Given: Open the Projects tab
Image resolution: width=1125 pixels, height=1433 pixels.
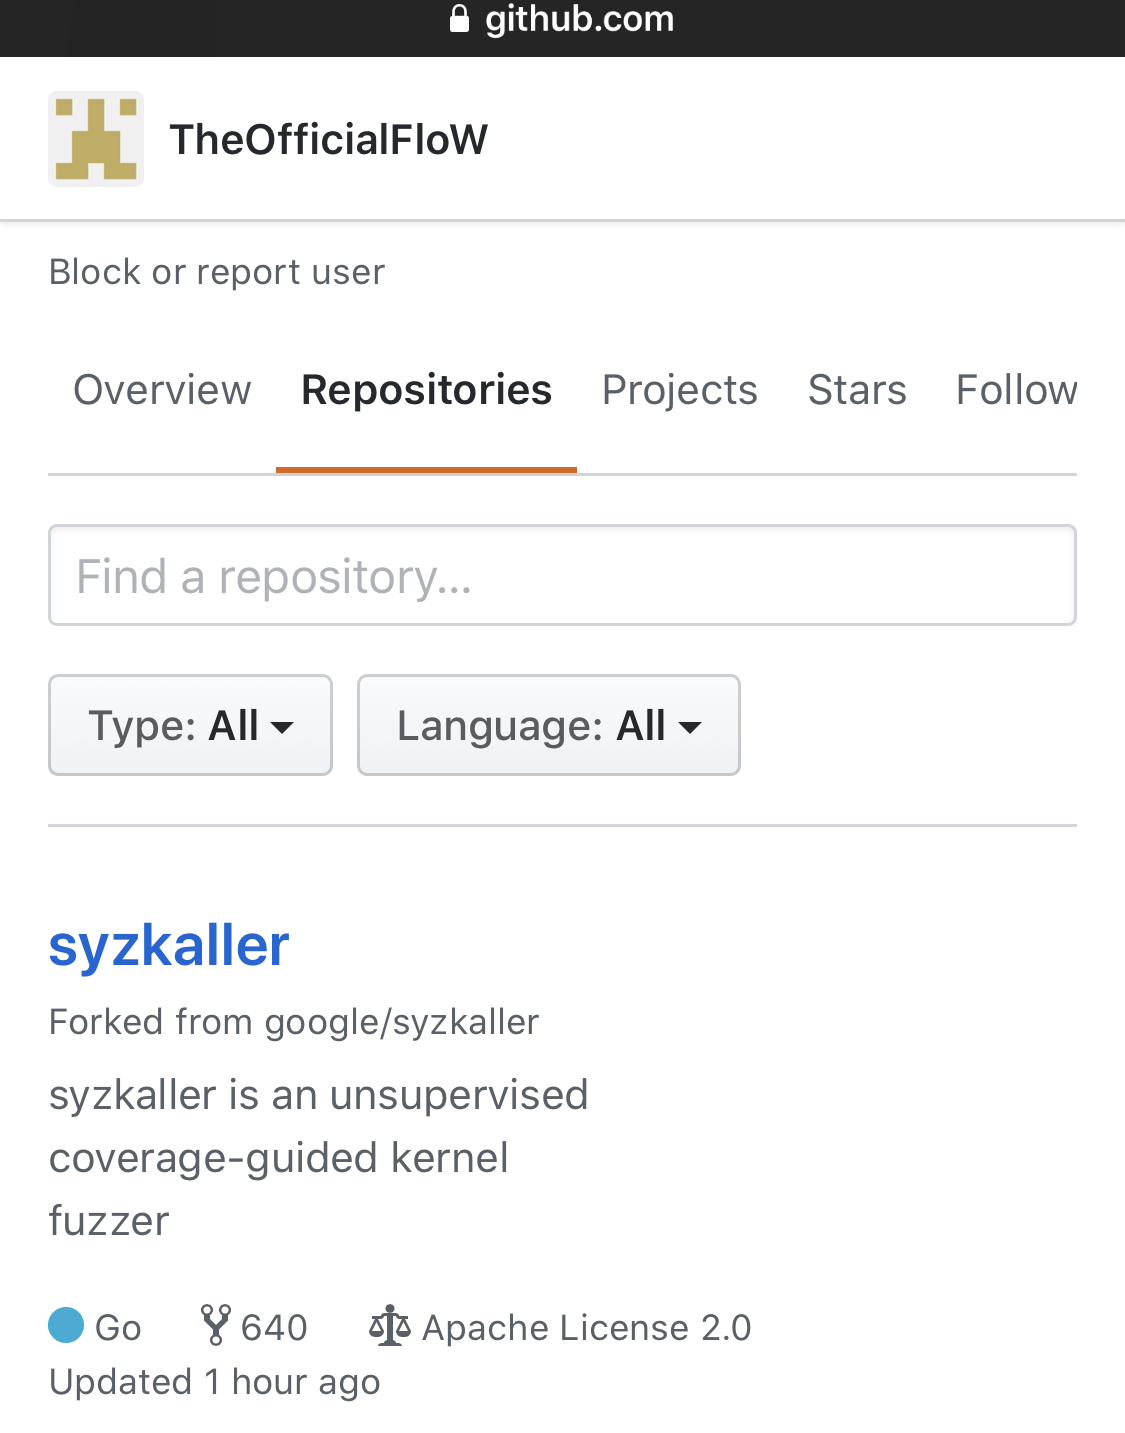Looking at the screenshot, I should pos(680,390).
